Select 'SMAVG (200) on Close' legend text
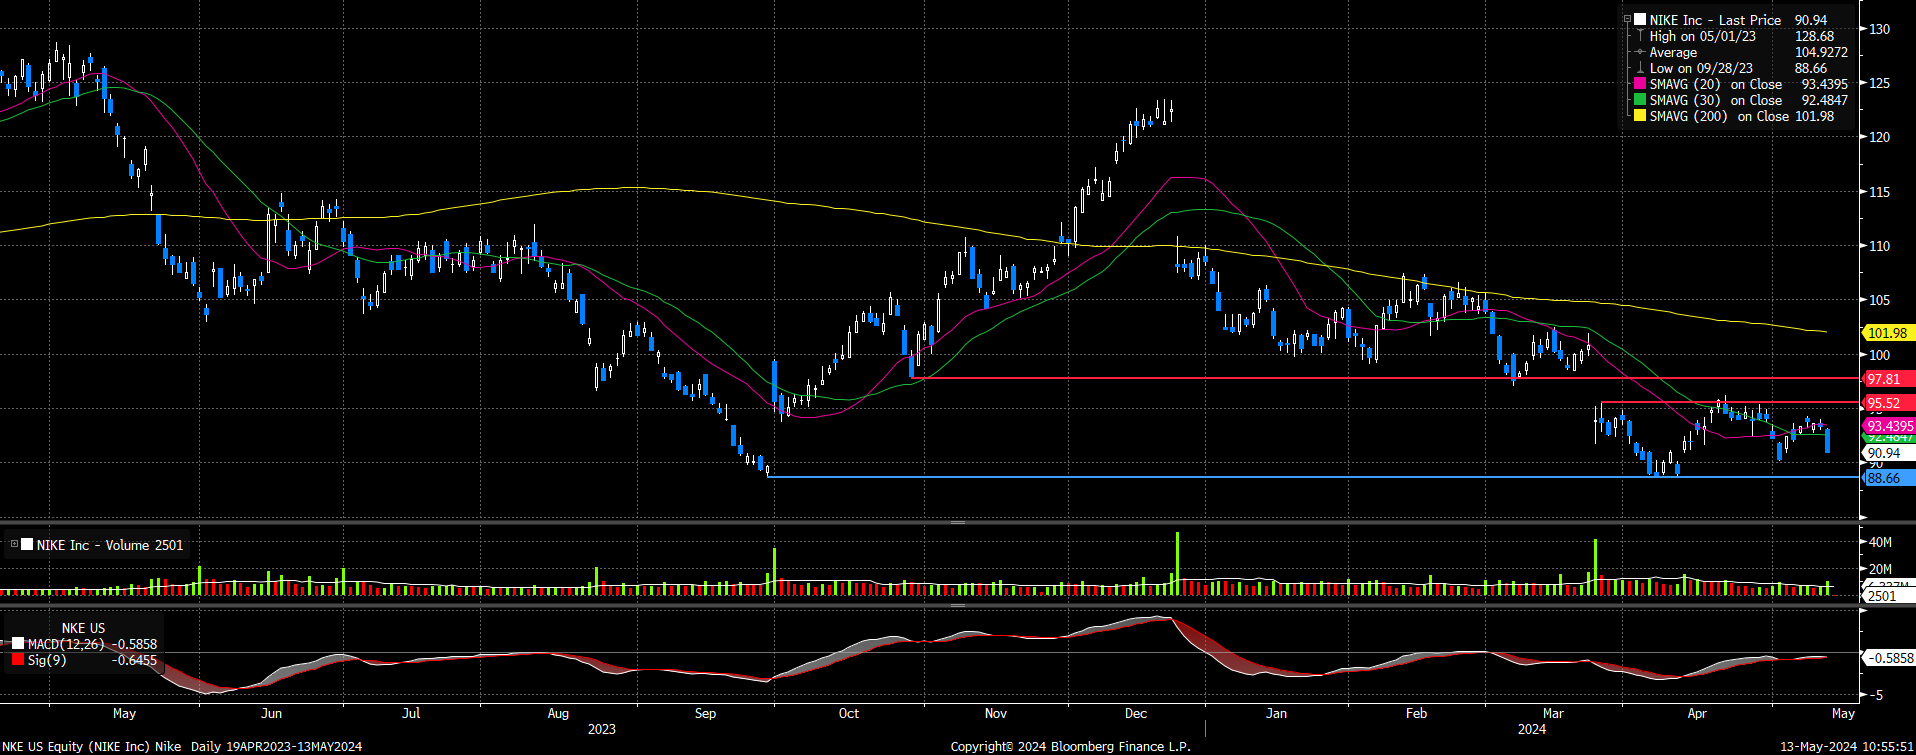This screenshot has height=755, width=1916. (1720, 116)
